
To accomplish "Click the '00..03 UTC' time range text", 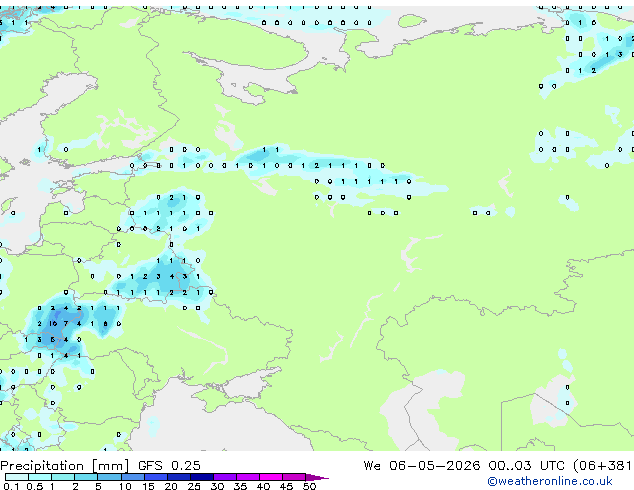I will point(526,466).
